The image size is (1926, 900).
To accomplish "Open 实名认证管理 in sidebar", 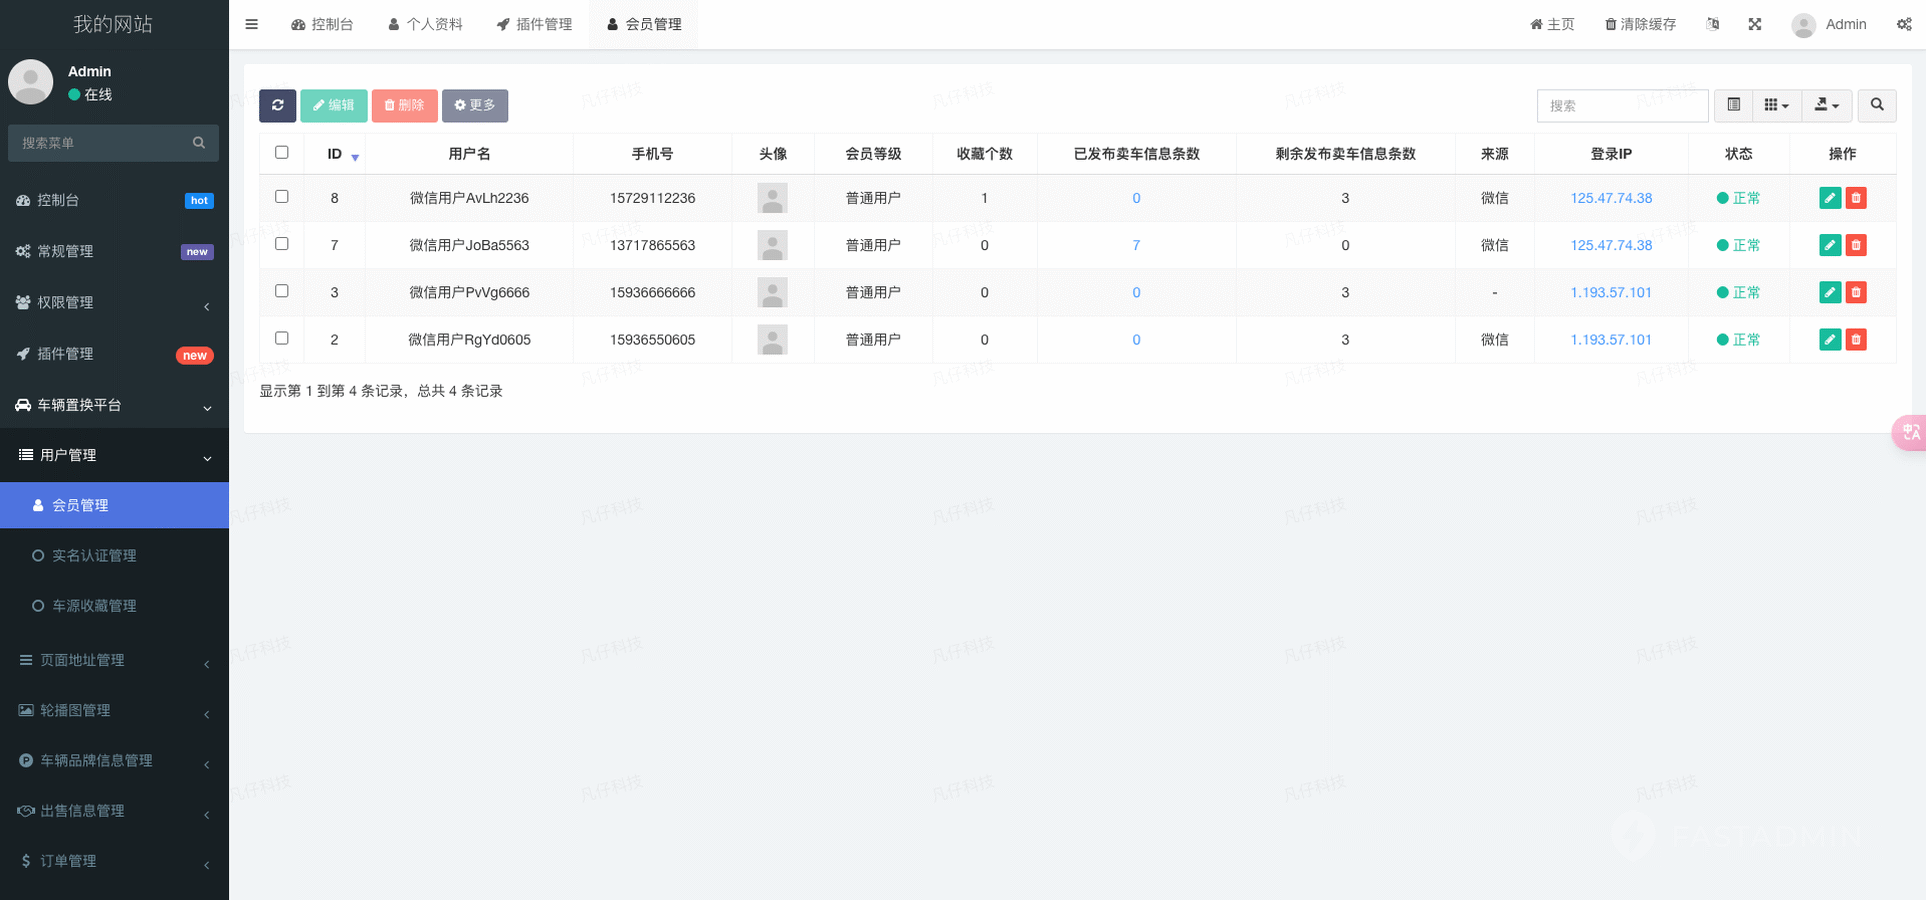I will click(94, 556).
